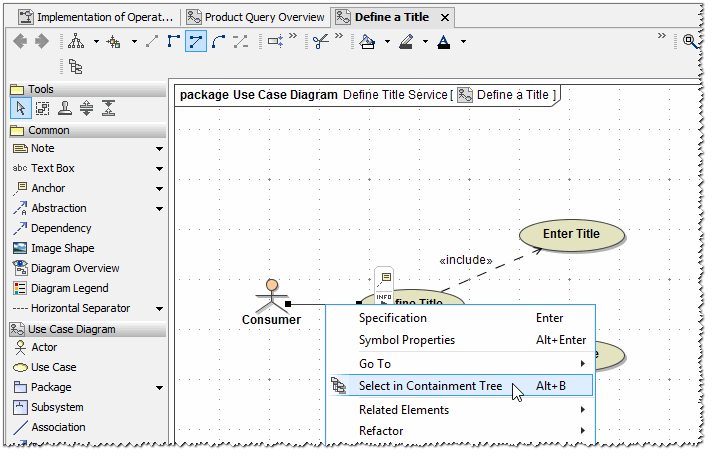
Task: Expand the Note tool dropdown arrow
Action: [159, 149]
